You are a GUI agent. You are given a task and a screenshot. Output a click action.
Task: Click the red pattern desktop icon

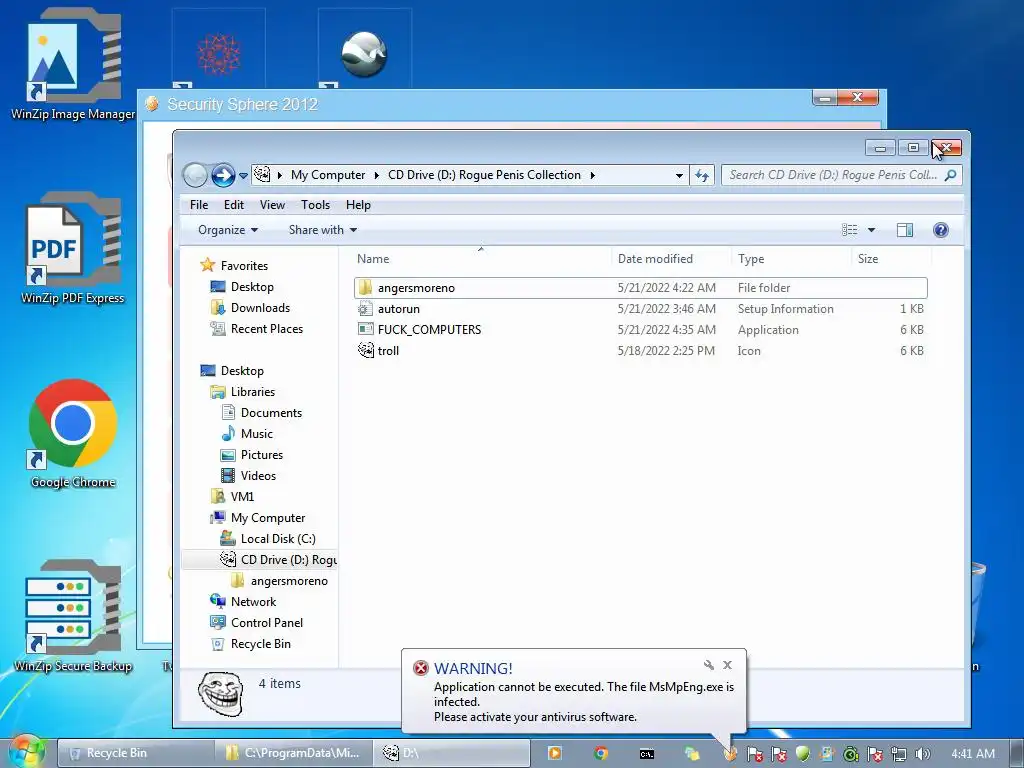coord(219,54)
